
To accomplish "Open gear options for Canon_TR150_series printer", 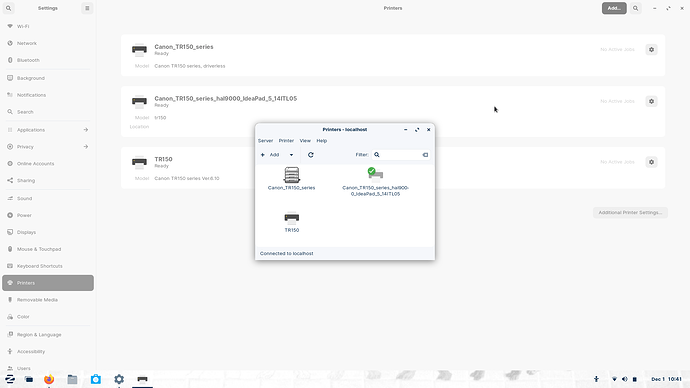I will (x=651, y=50).
